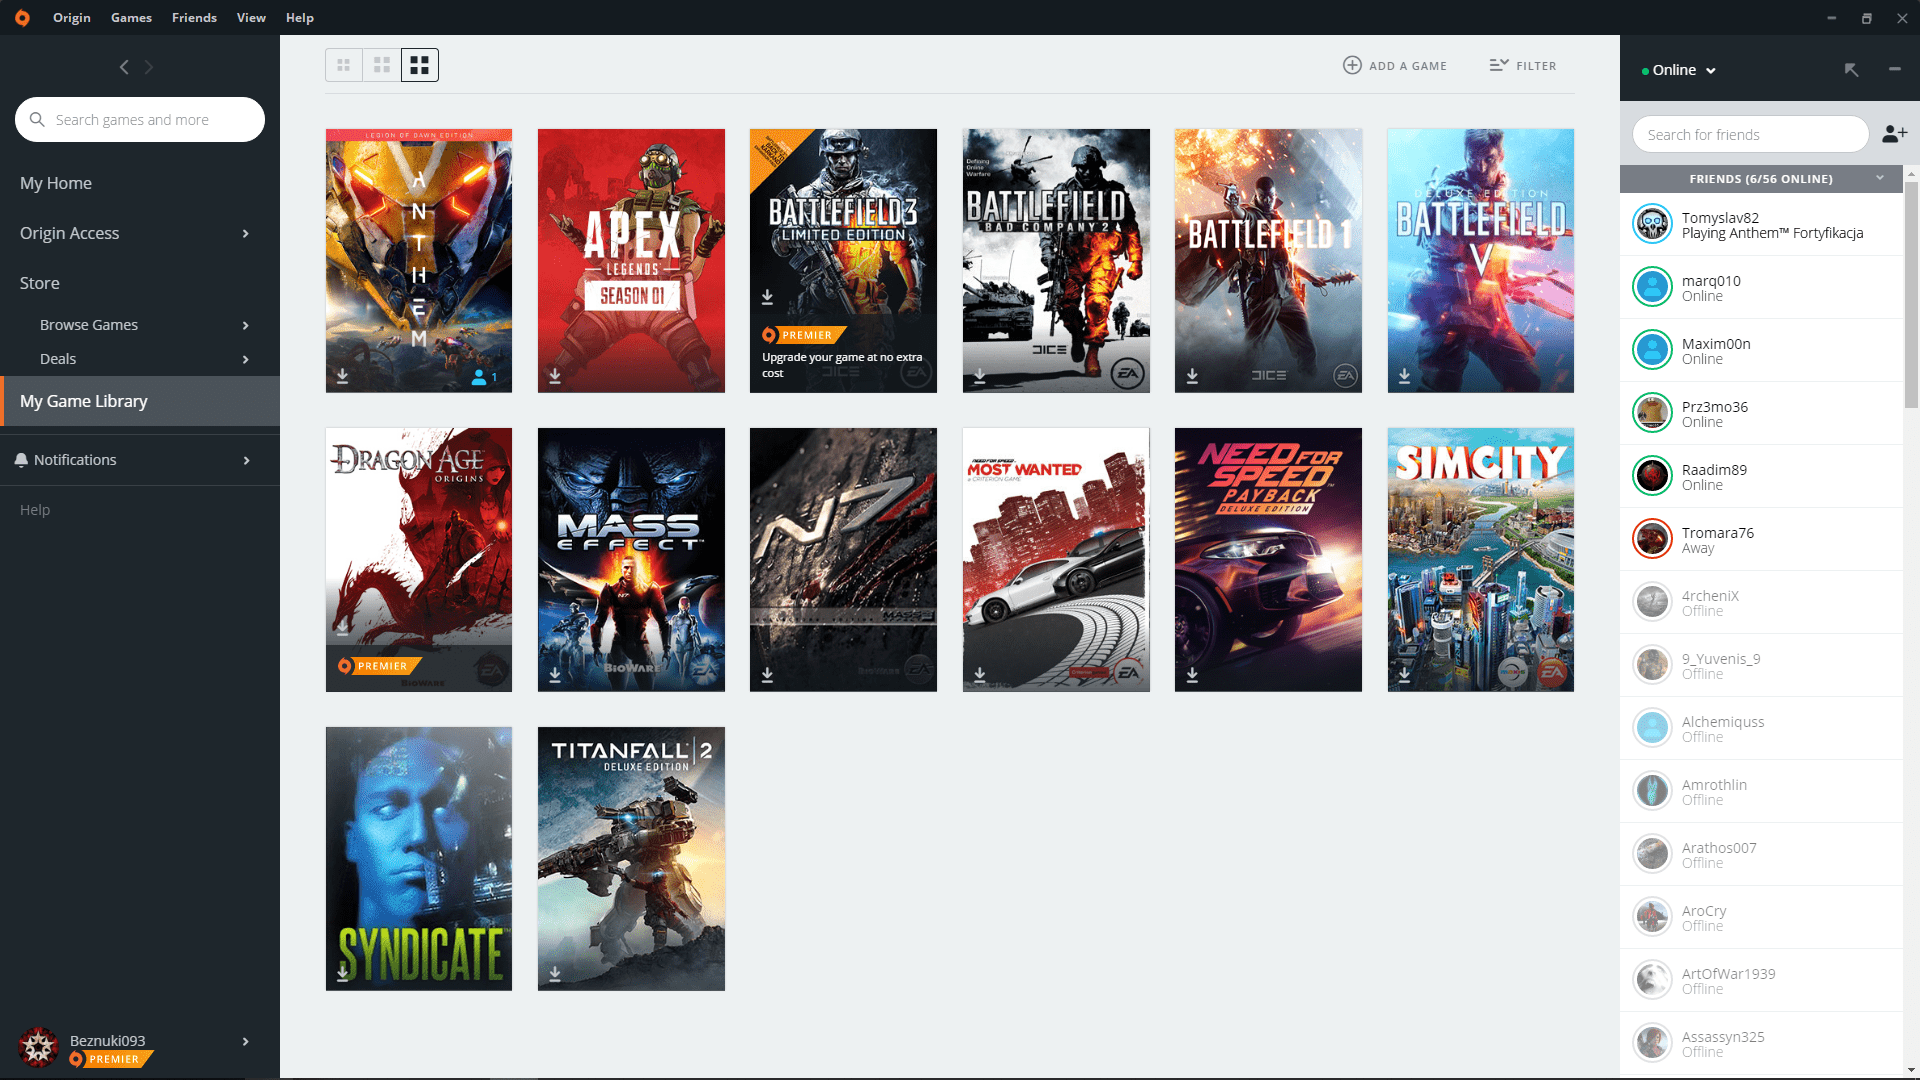Image resolution: width=1920 pixels, height=1080 pixels.
Task: Click Tomyslav82's avatar
Action: tap(1652, 224)
